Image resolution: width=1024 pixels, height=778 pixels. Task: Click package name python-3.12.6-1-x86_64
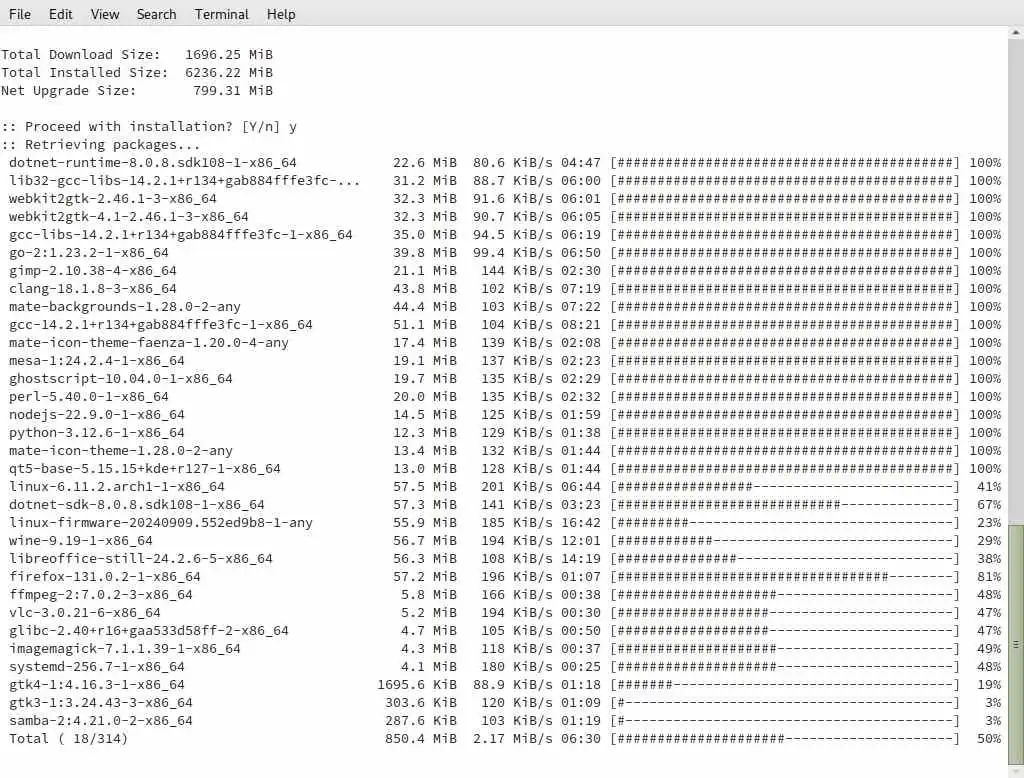point(97,432)
